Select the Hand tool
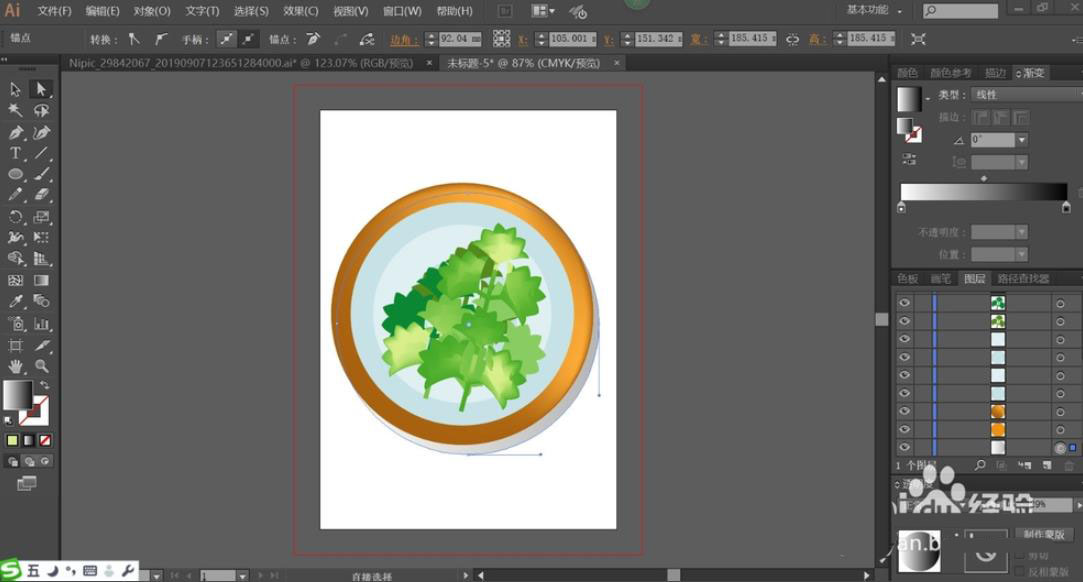The image size is (1083, 582). [15, 366]
